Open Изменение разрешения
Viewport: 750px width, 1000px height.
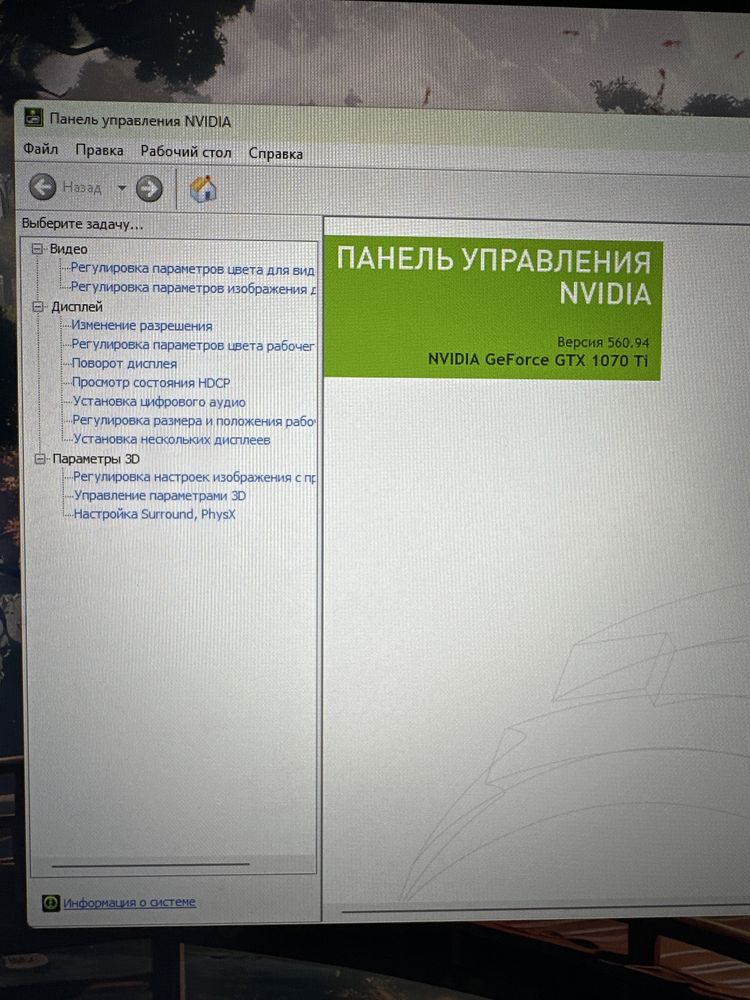142,326
